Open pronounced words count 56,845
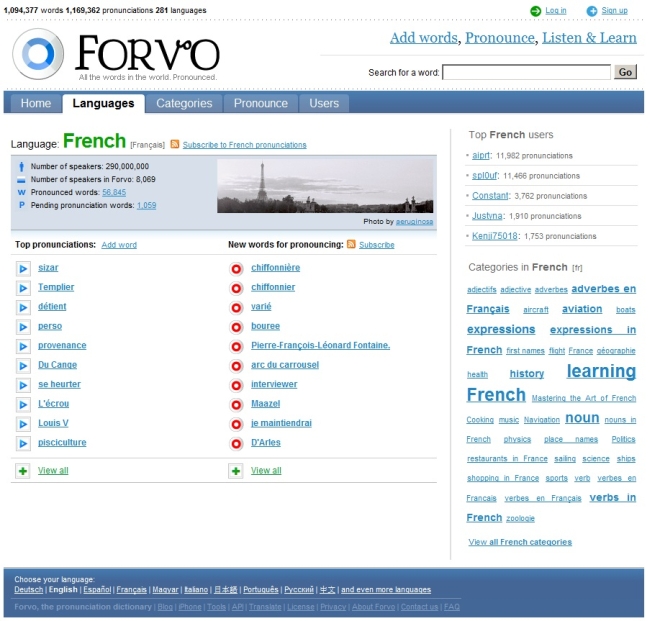Screen dimensions: 650x621 point(114,192)
